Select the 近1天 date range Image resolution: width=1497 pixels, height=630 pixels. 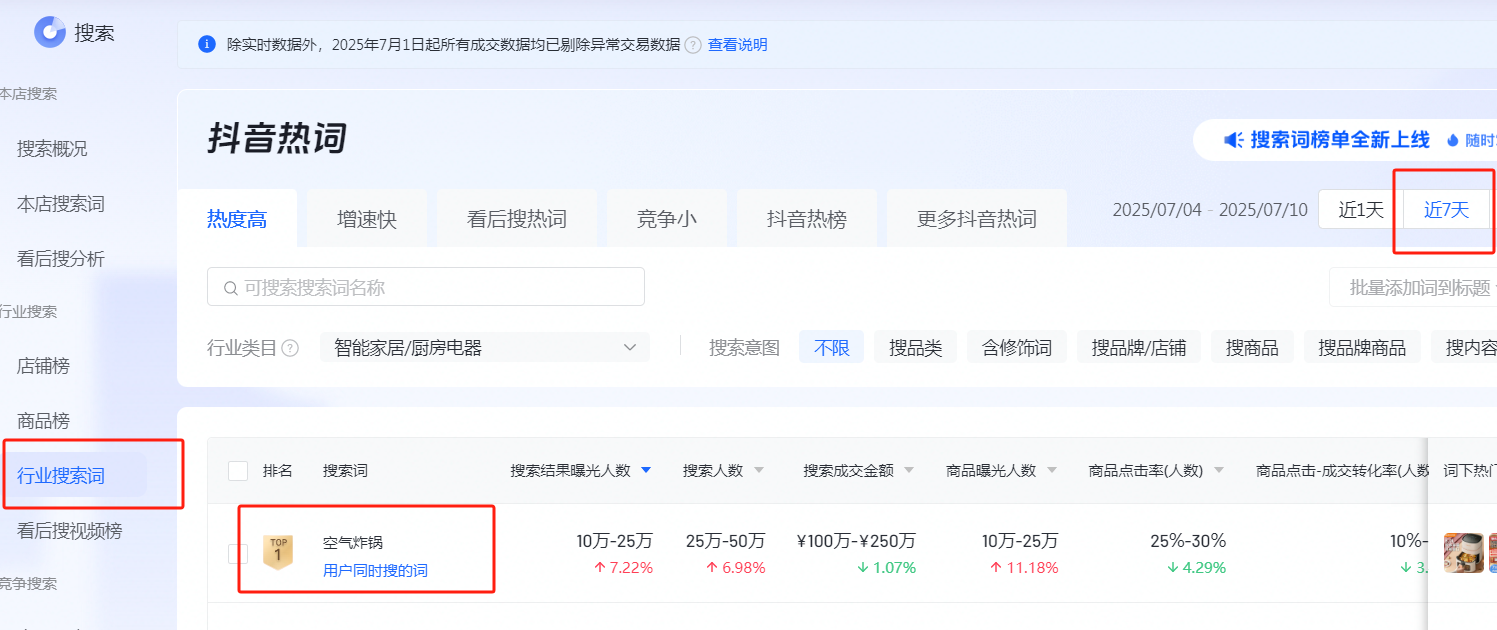pyautogui.click(x=1361, y=210)
